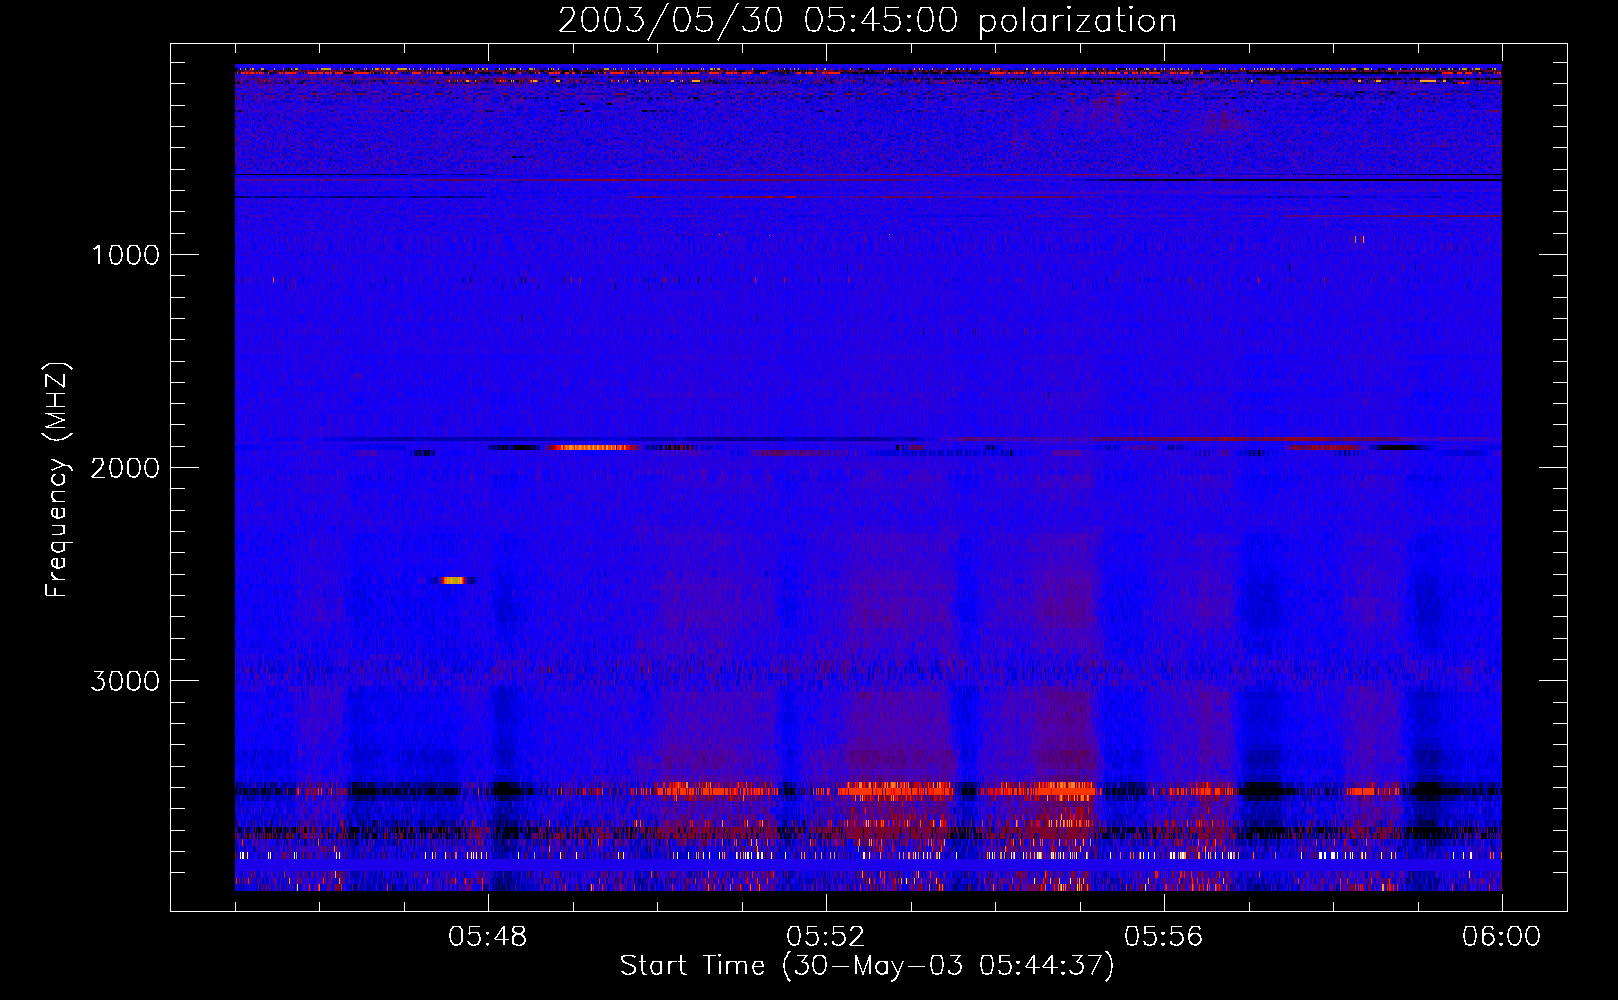Click the plot title '2003/05/30 05:45:00 polarization'
Viewport: 1618px width, 1000px height.
tap(867, 21)
